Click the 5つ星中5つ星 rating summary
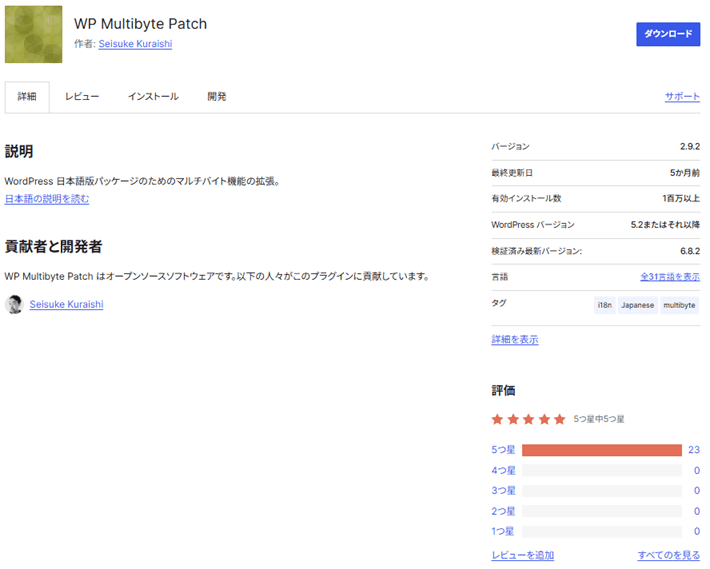 599,419
